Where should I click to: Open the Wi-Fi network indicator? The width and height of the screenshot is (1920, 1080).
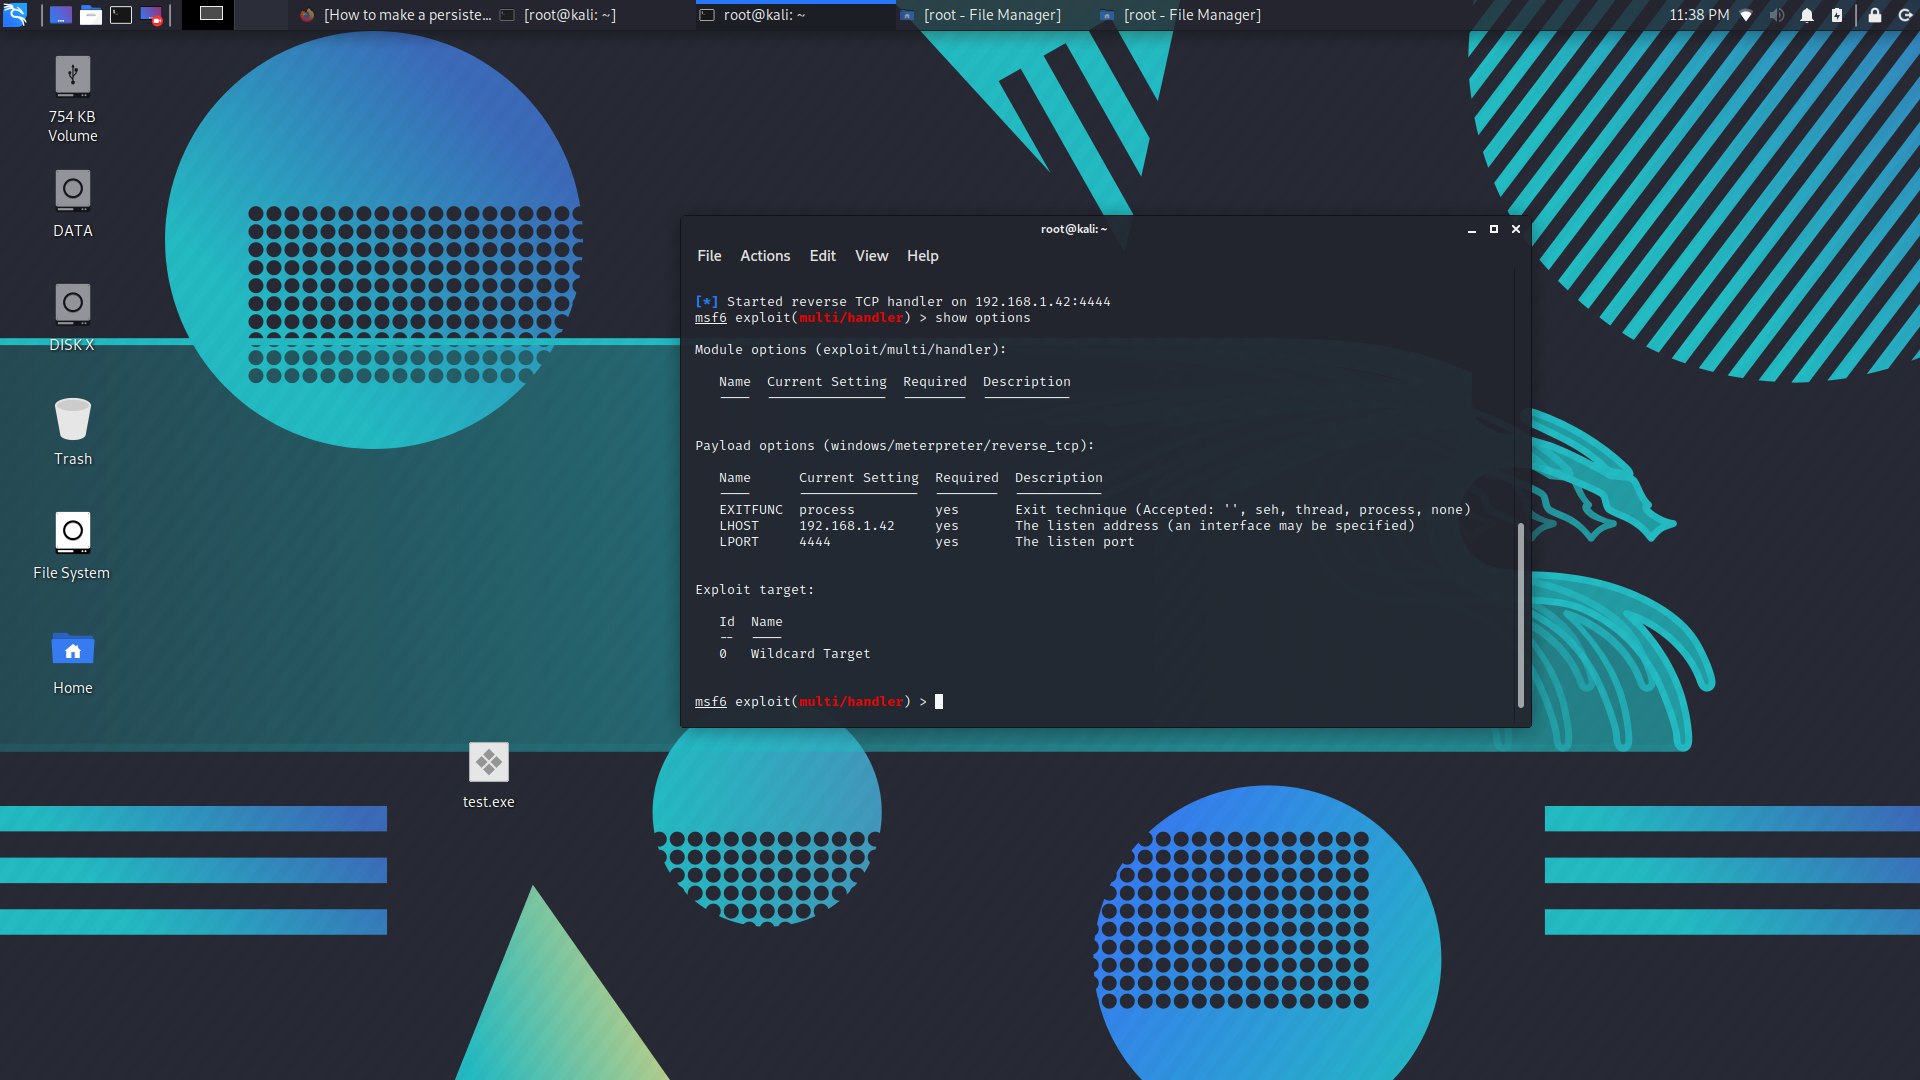tap(1746, 15)
